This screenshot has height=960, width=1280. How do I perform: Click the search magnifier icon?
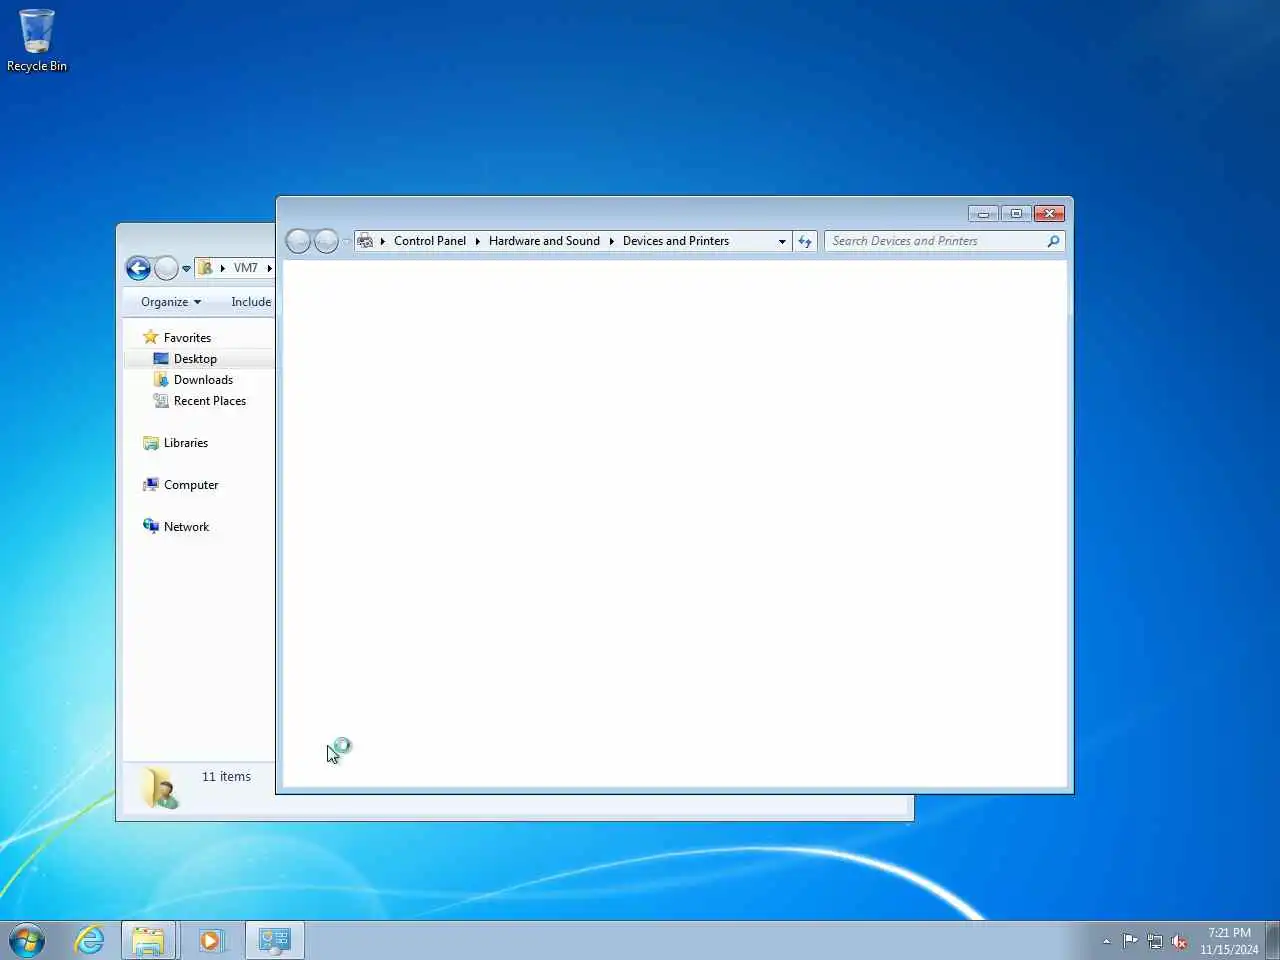point(1053,241)
